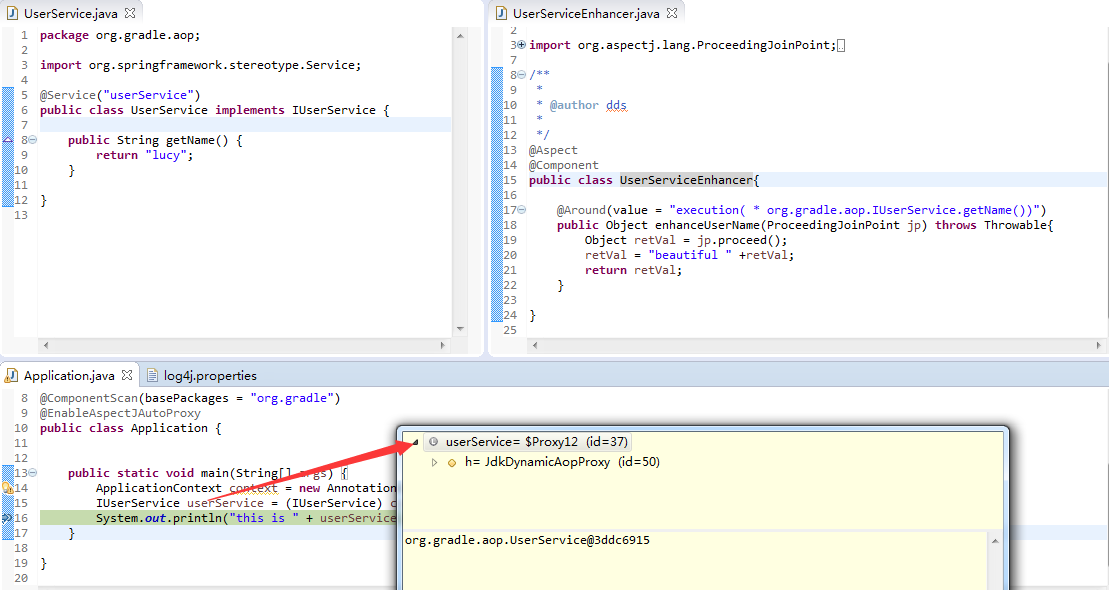Click @EnableAspectJAutoProxy annotation in Application.java
Image resolution: width=1109 pixels, height=590 pixels.
click(120, 413)
